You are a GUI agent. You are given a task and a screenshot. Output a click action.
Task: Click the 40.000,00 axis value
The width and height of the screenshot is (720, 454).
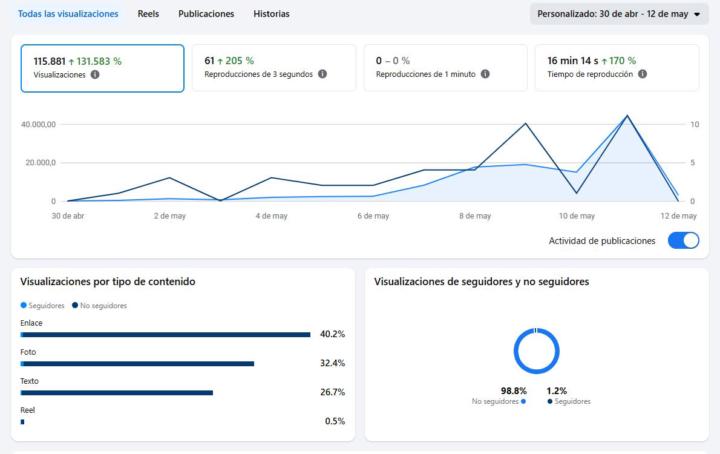click(39, 124)
